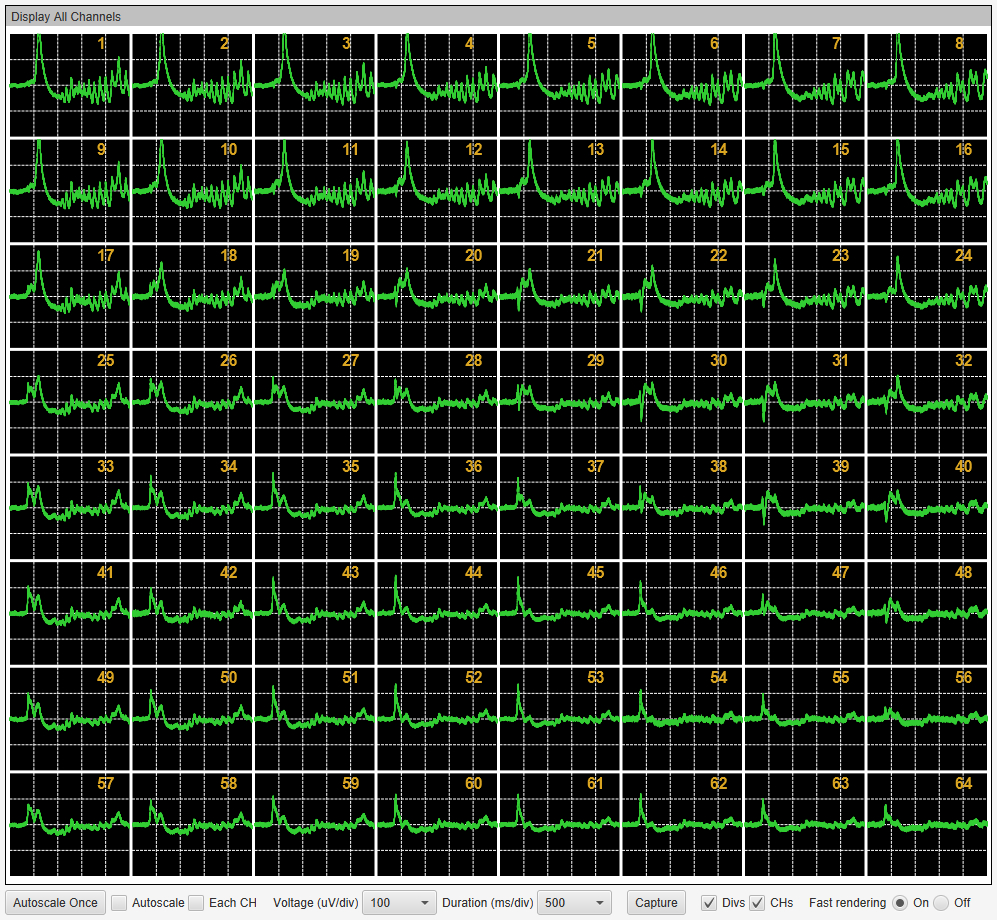Select channel 30 waveform panel

click(x=682, y=402)
